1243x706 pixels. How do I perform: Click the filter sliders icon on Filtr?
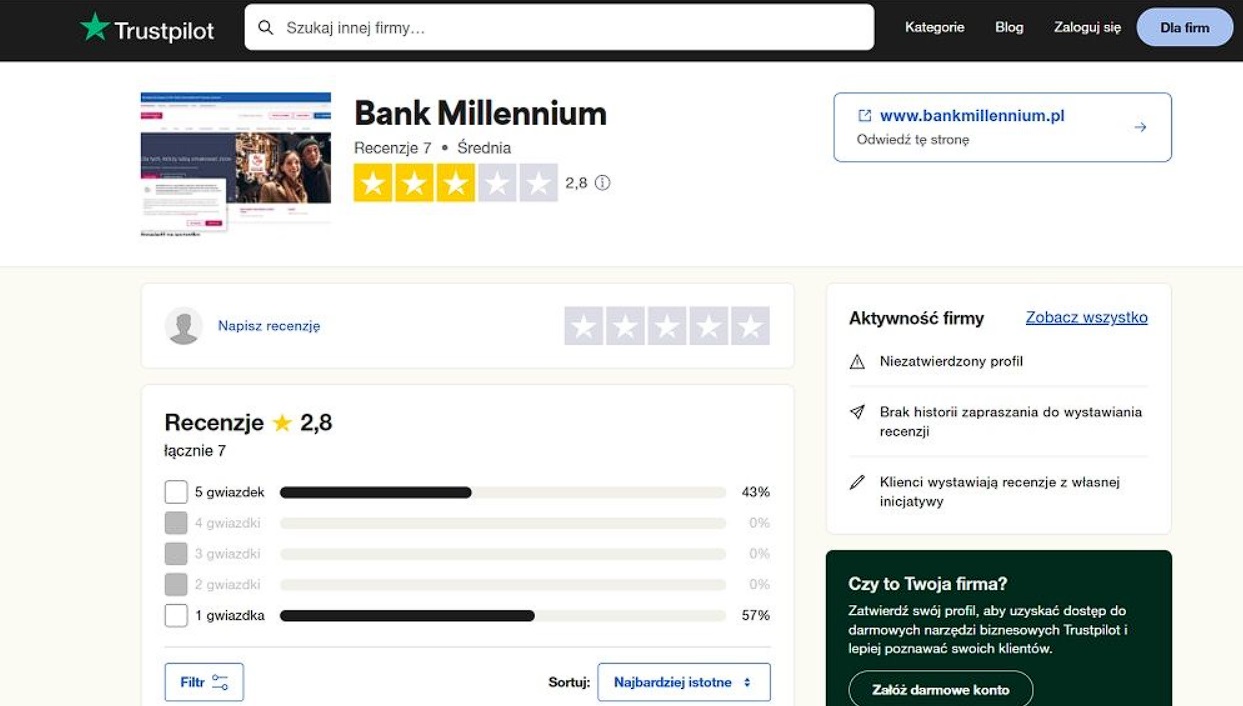click(220, 682)
